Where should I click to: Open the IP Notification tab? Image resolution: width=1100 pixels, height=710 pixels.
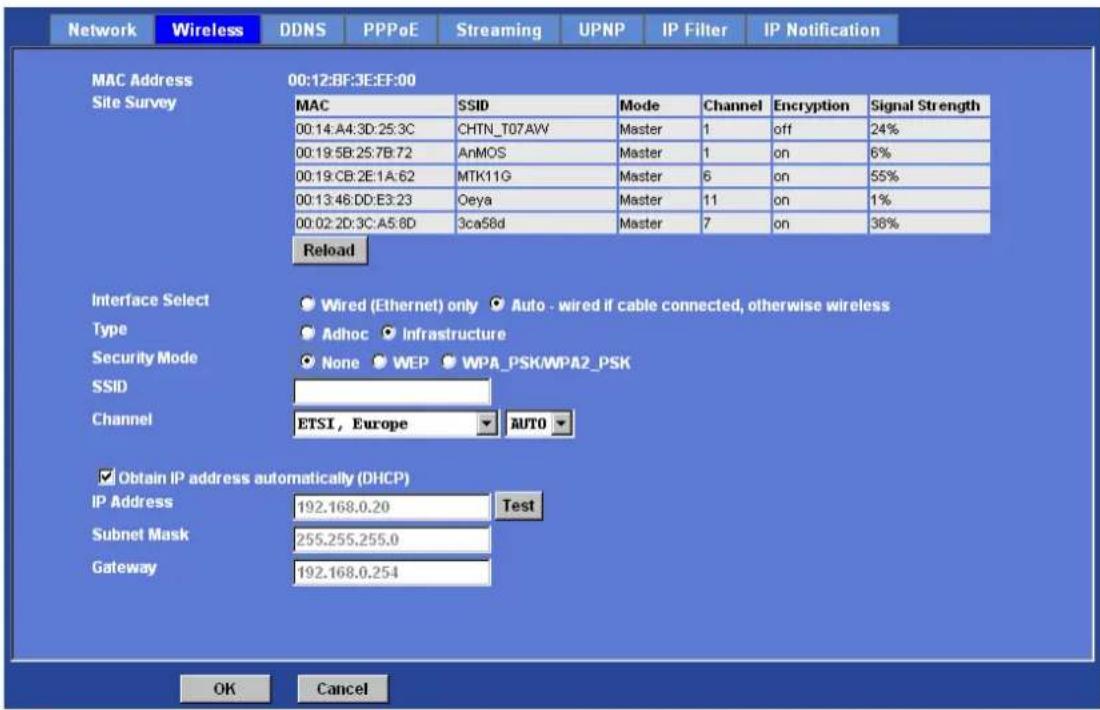(x=821, y=30)
